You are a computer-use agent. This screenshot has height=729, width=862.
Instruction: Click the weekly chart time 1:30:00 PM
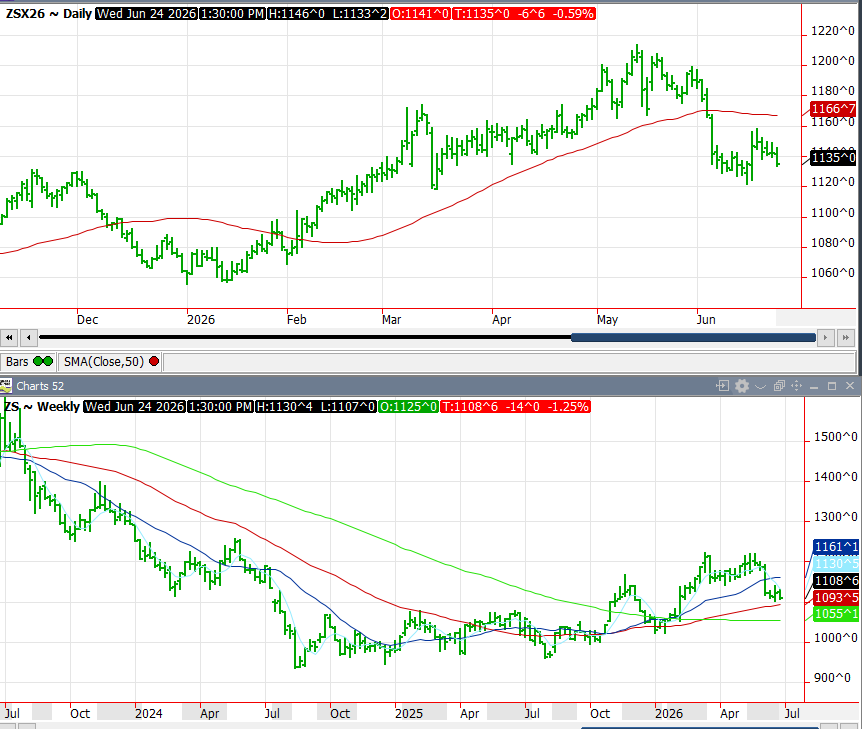tap(220, 407)
